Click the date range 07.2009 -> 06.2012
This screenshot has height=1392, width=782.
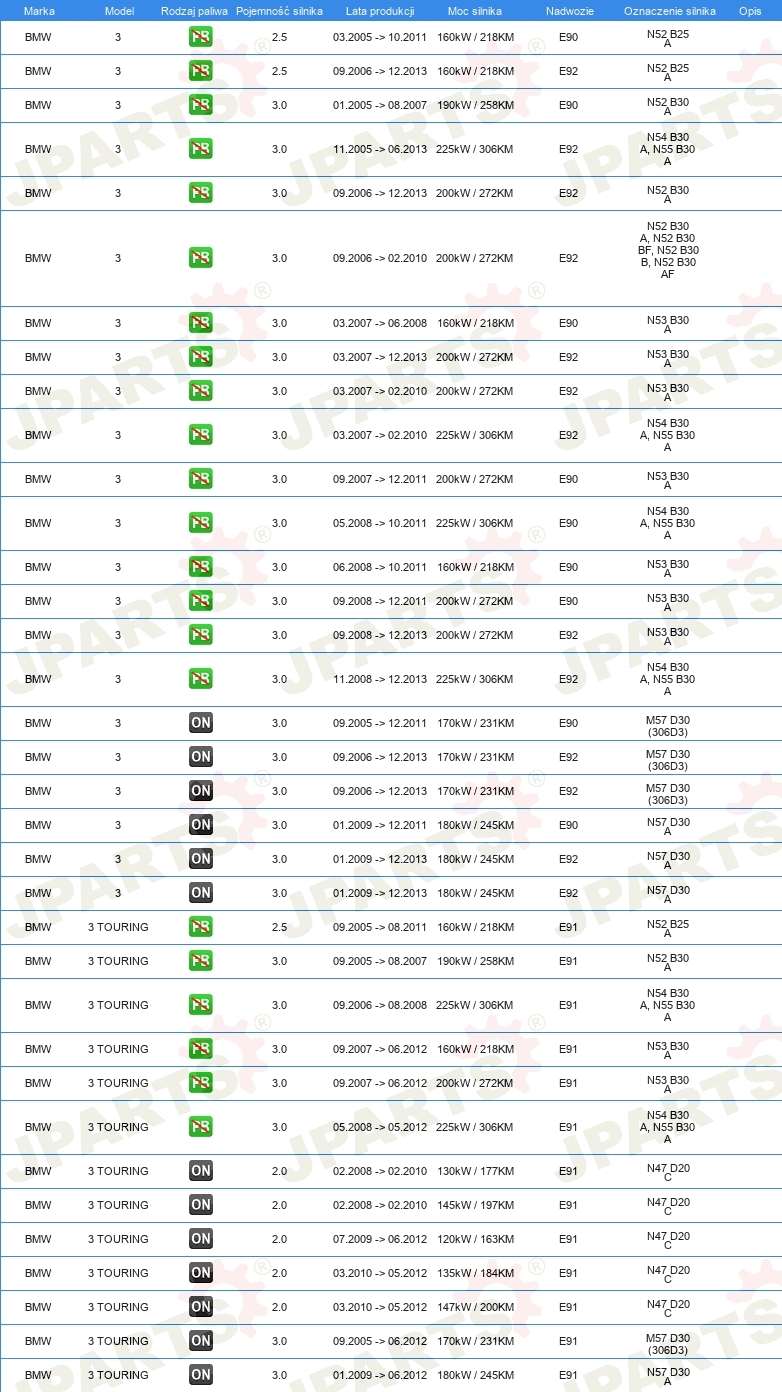point(380,1240)
